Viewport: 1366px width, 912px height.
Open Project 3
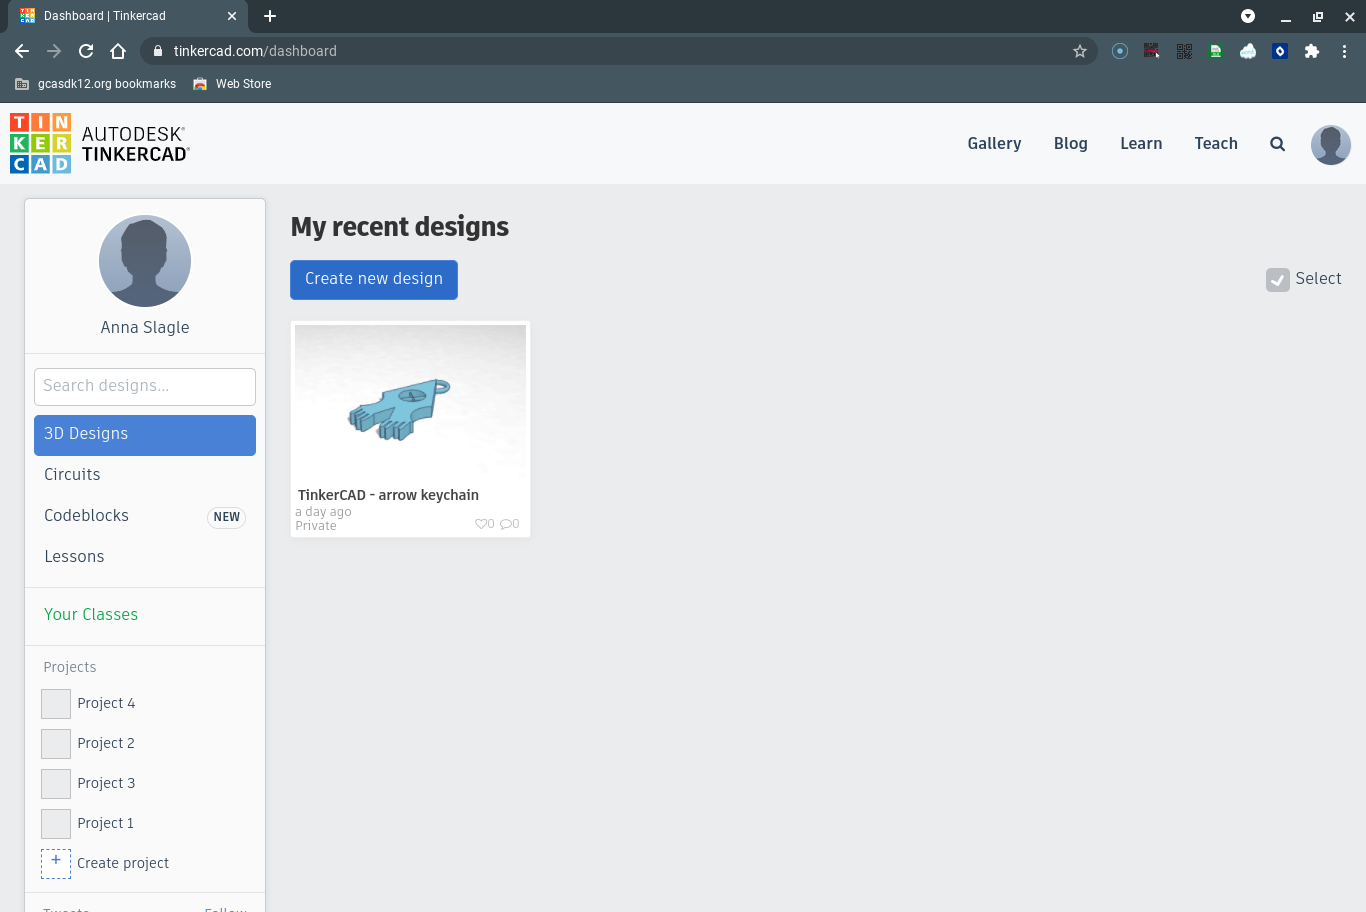(106, 784)
